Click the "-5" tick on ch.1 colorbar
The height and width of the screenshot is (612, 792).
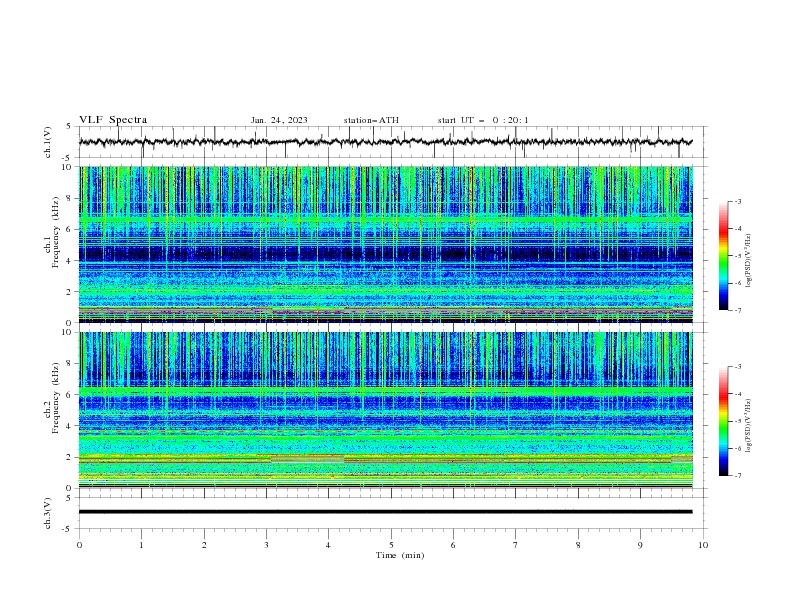[x=737, y=256]
